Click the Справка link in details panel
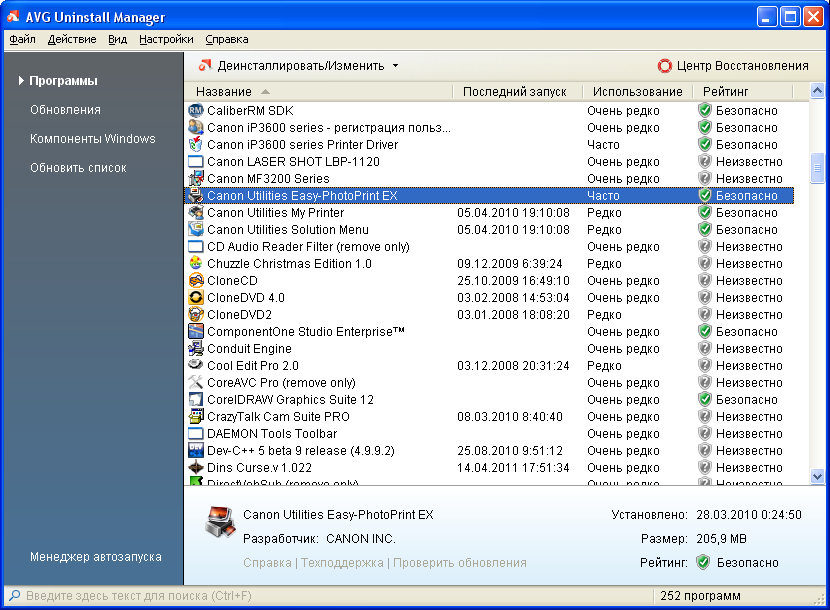Screen dimensions: 830x610 267,562
